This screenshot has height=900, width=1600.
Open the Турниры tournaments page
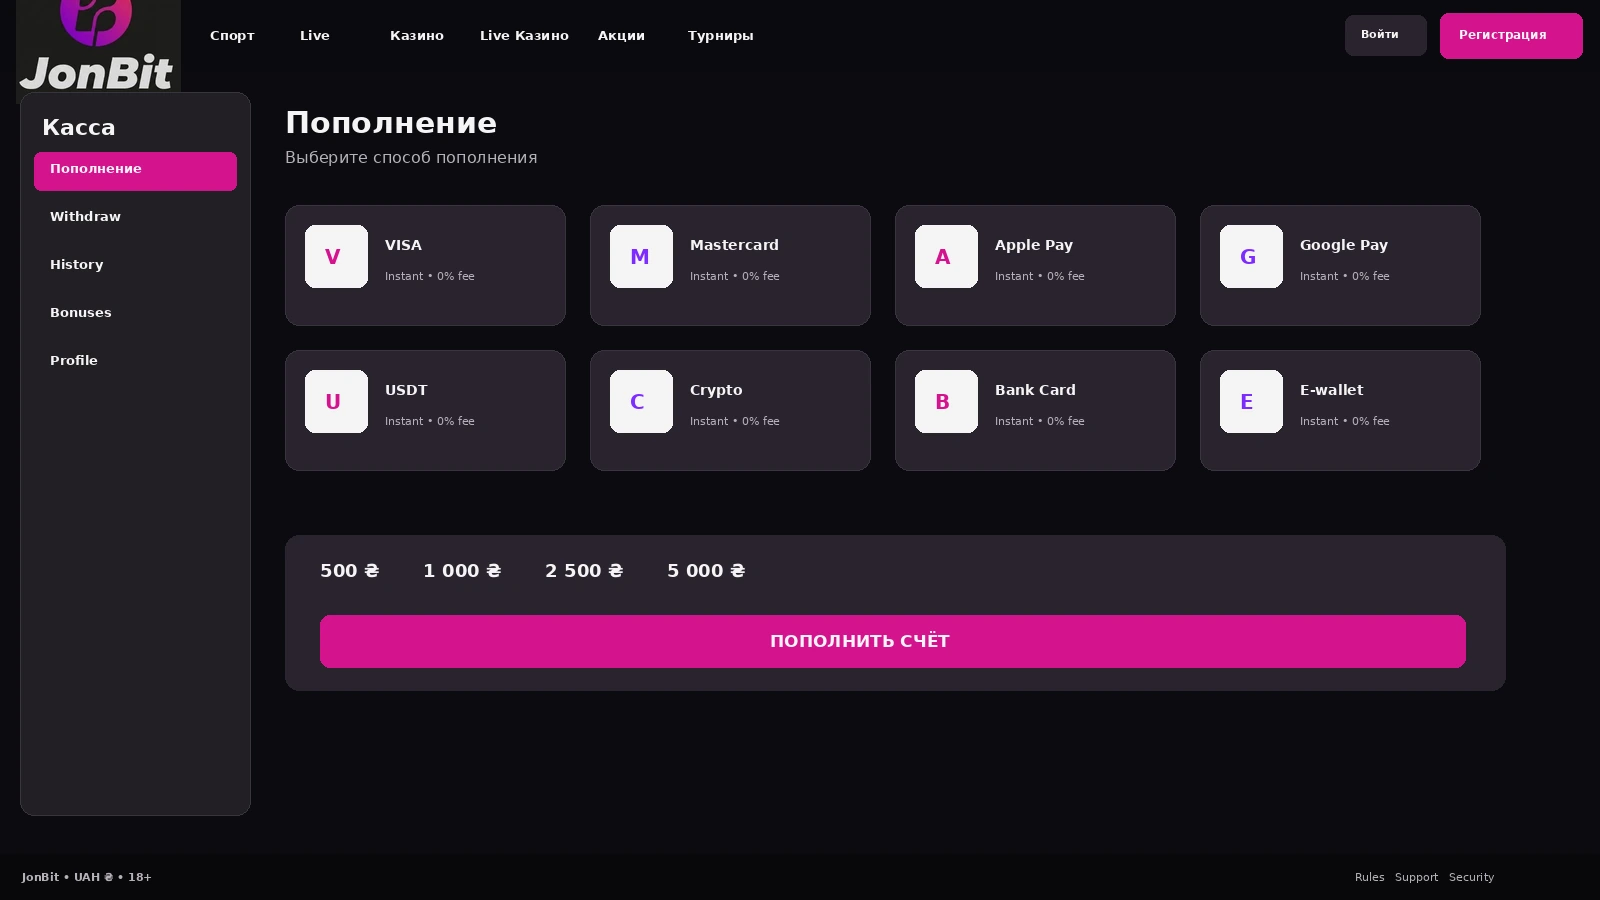(720, 36)
